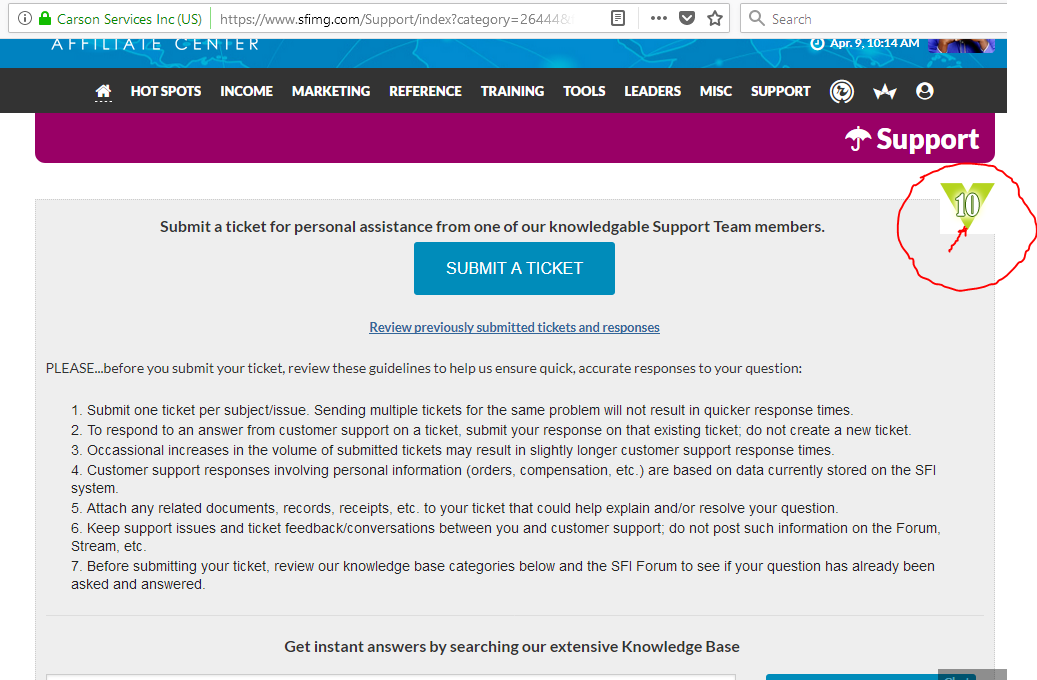Open the TRAINING menu
The width and height of the screenshot is (1037, 680).
point(513,91)
